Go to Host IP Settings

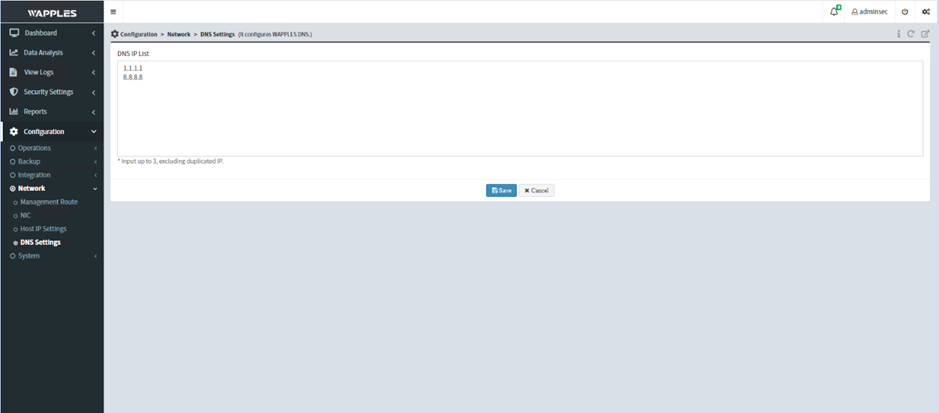[x=43, y=229]
